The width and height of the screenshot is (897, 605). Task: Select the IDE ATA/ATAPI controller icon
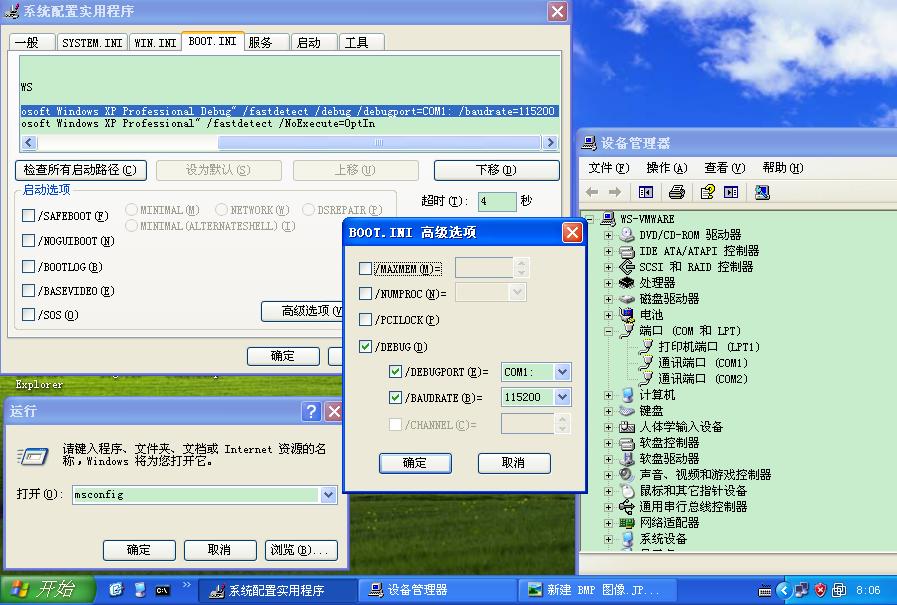(x=627, y=251)
